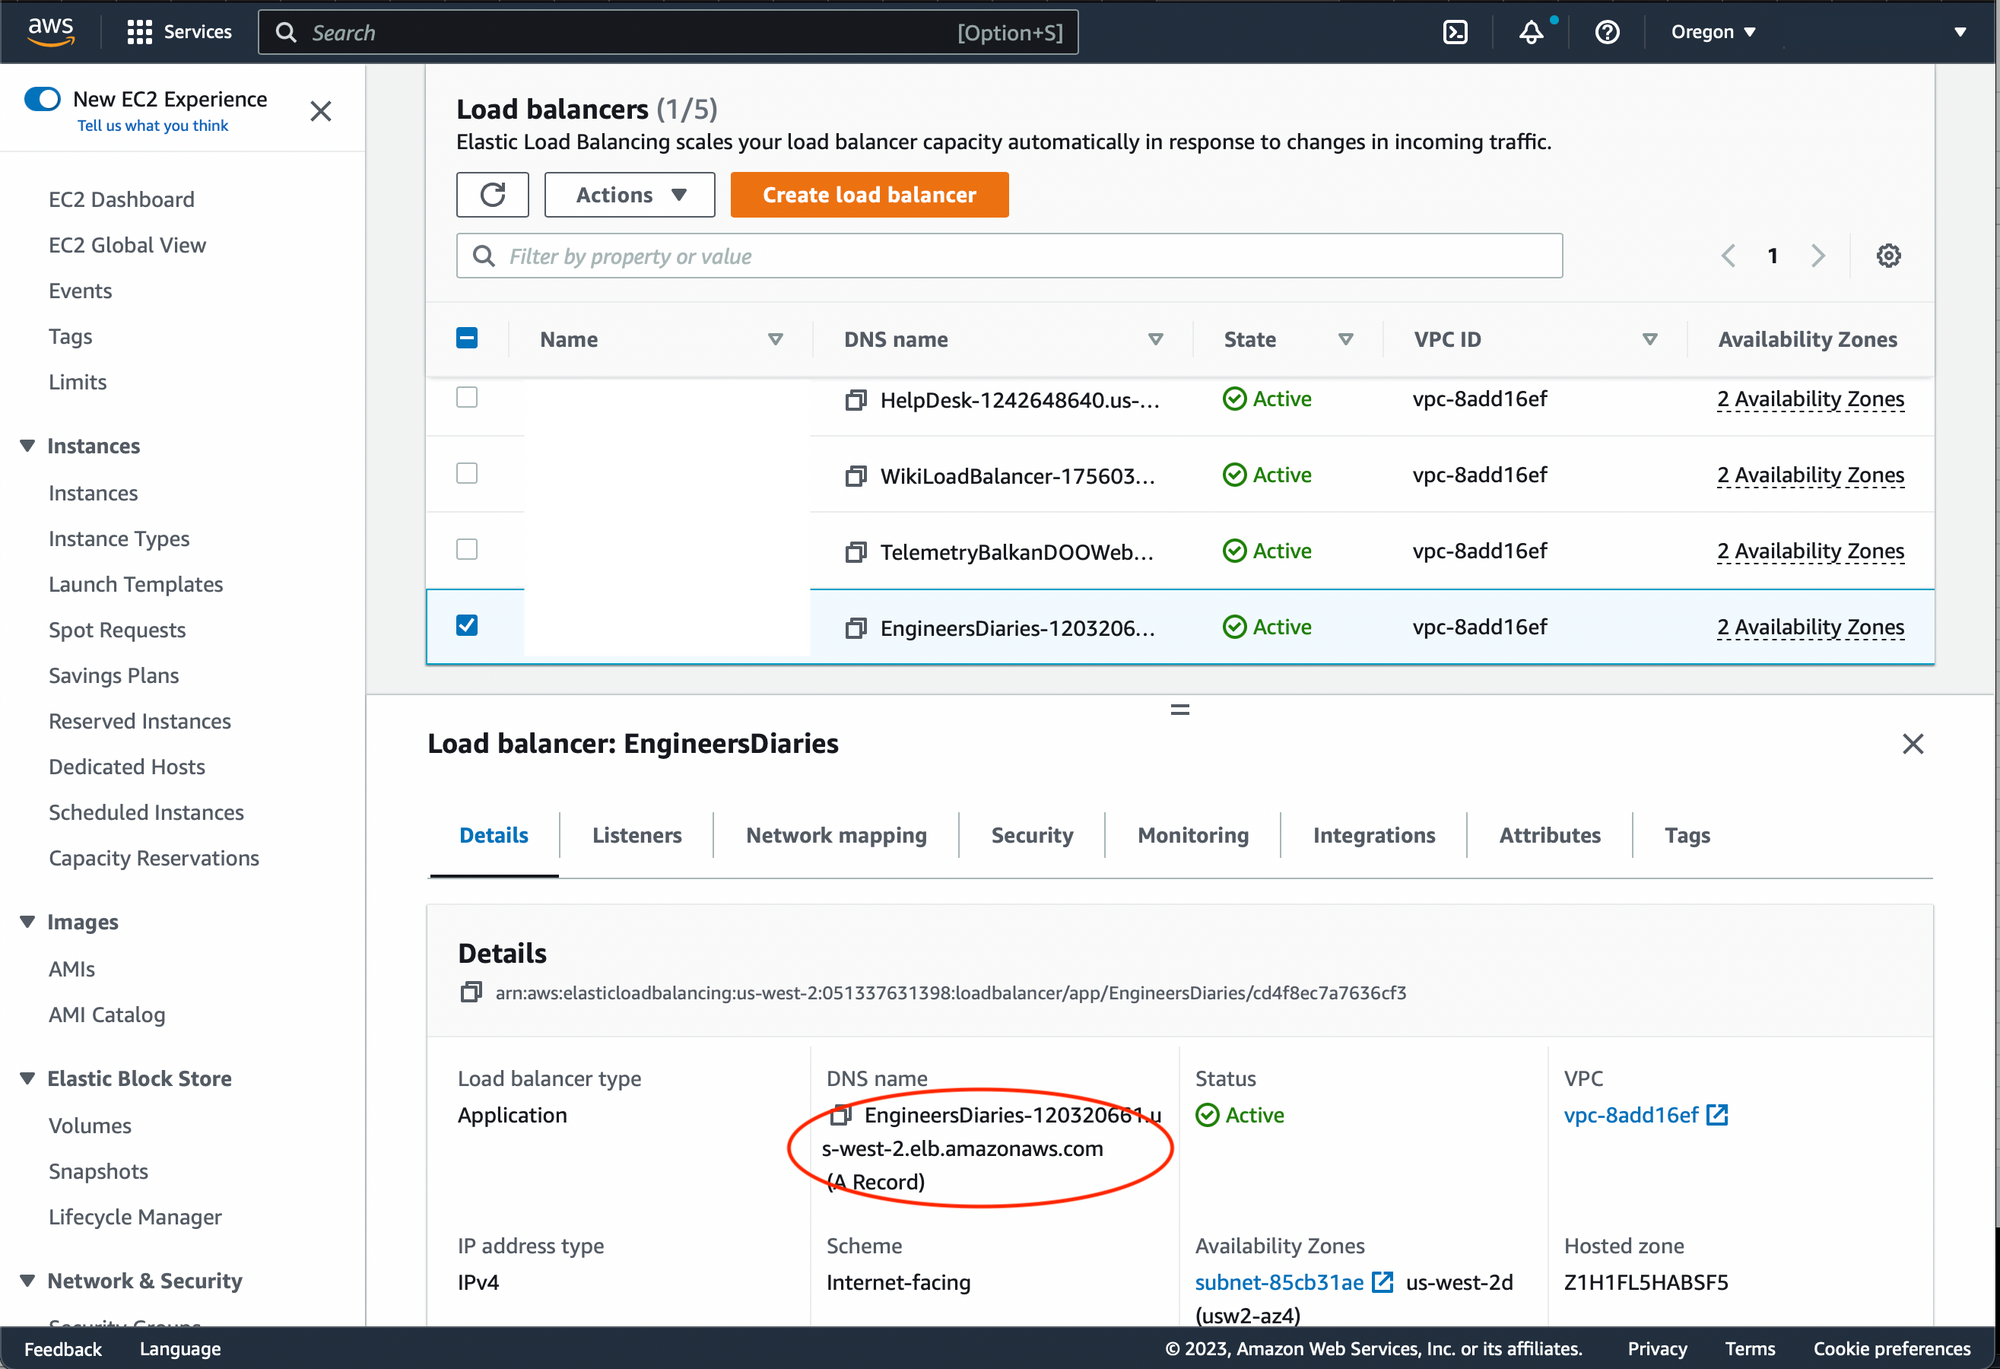Go to the next page arrow

tap(1818, 256)
